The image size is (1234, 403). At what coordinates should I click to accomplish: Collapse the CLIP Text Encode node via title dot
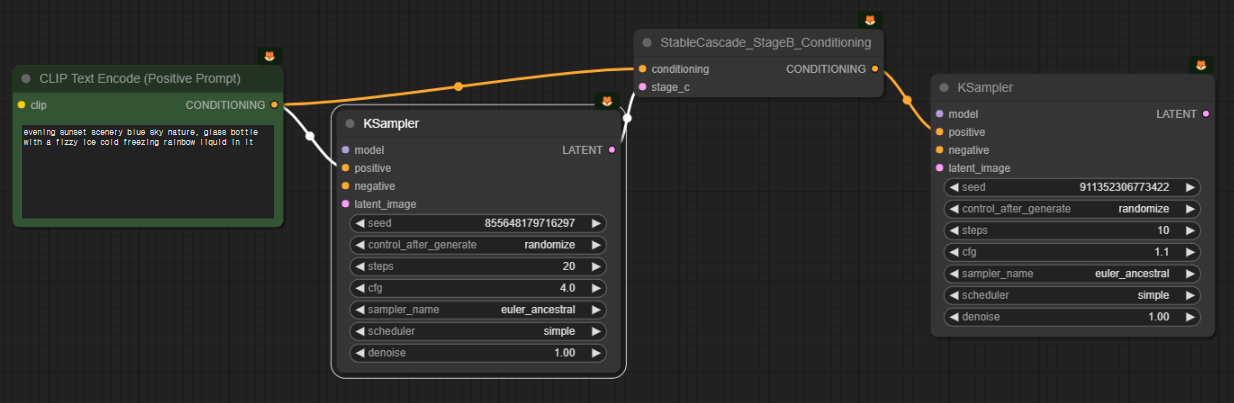point(27,78)
